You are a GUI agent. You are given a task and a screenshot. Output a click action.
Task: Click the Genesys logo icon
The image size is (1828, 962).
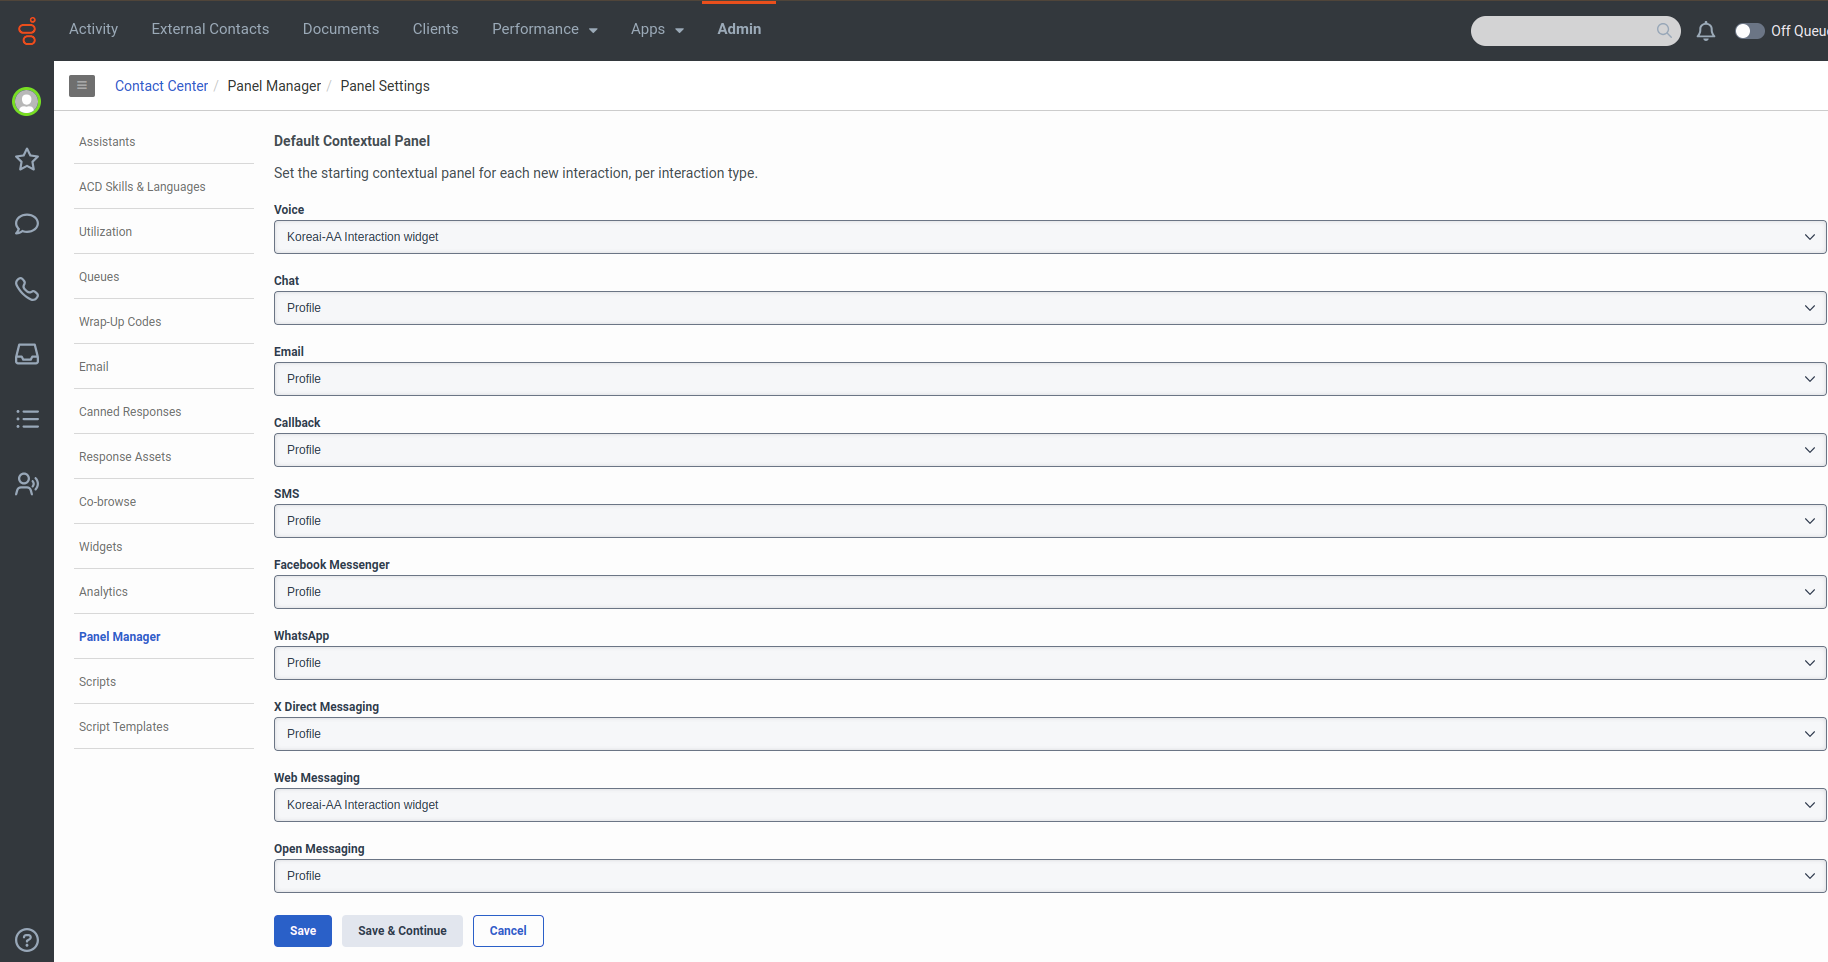[x=27, y=31]
